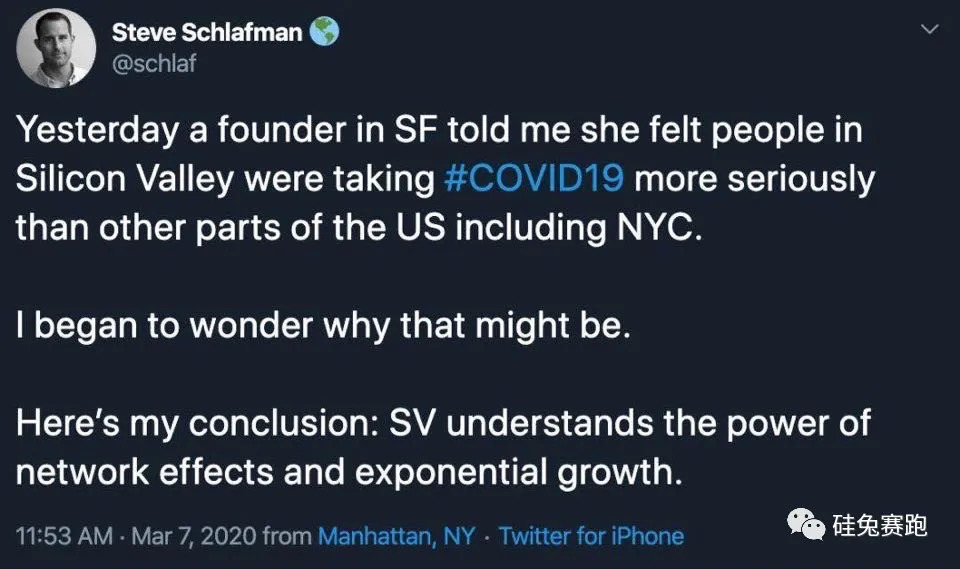Image resolution: width=960 pixels, height=569 pixels.
Task: Click the line "I began to wonder why"
Action: click(323, 326)
